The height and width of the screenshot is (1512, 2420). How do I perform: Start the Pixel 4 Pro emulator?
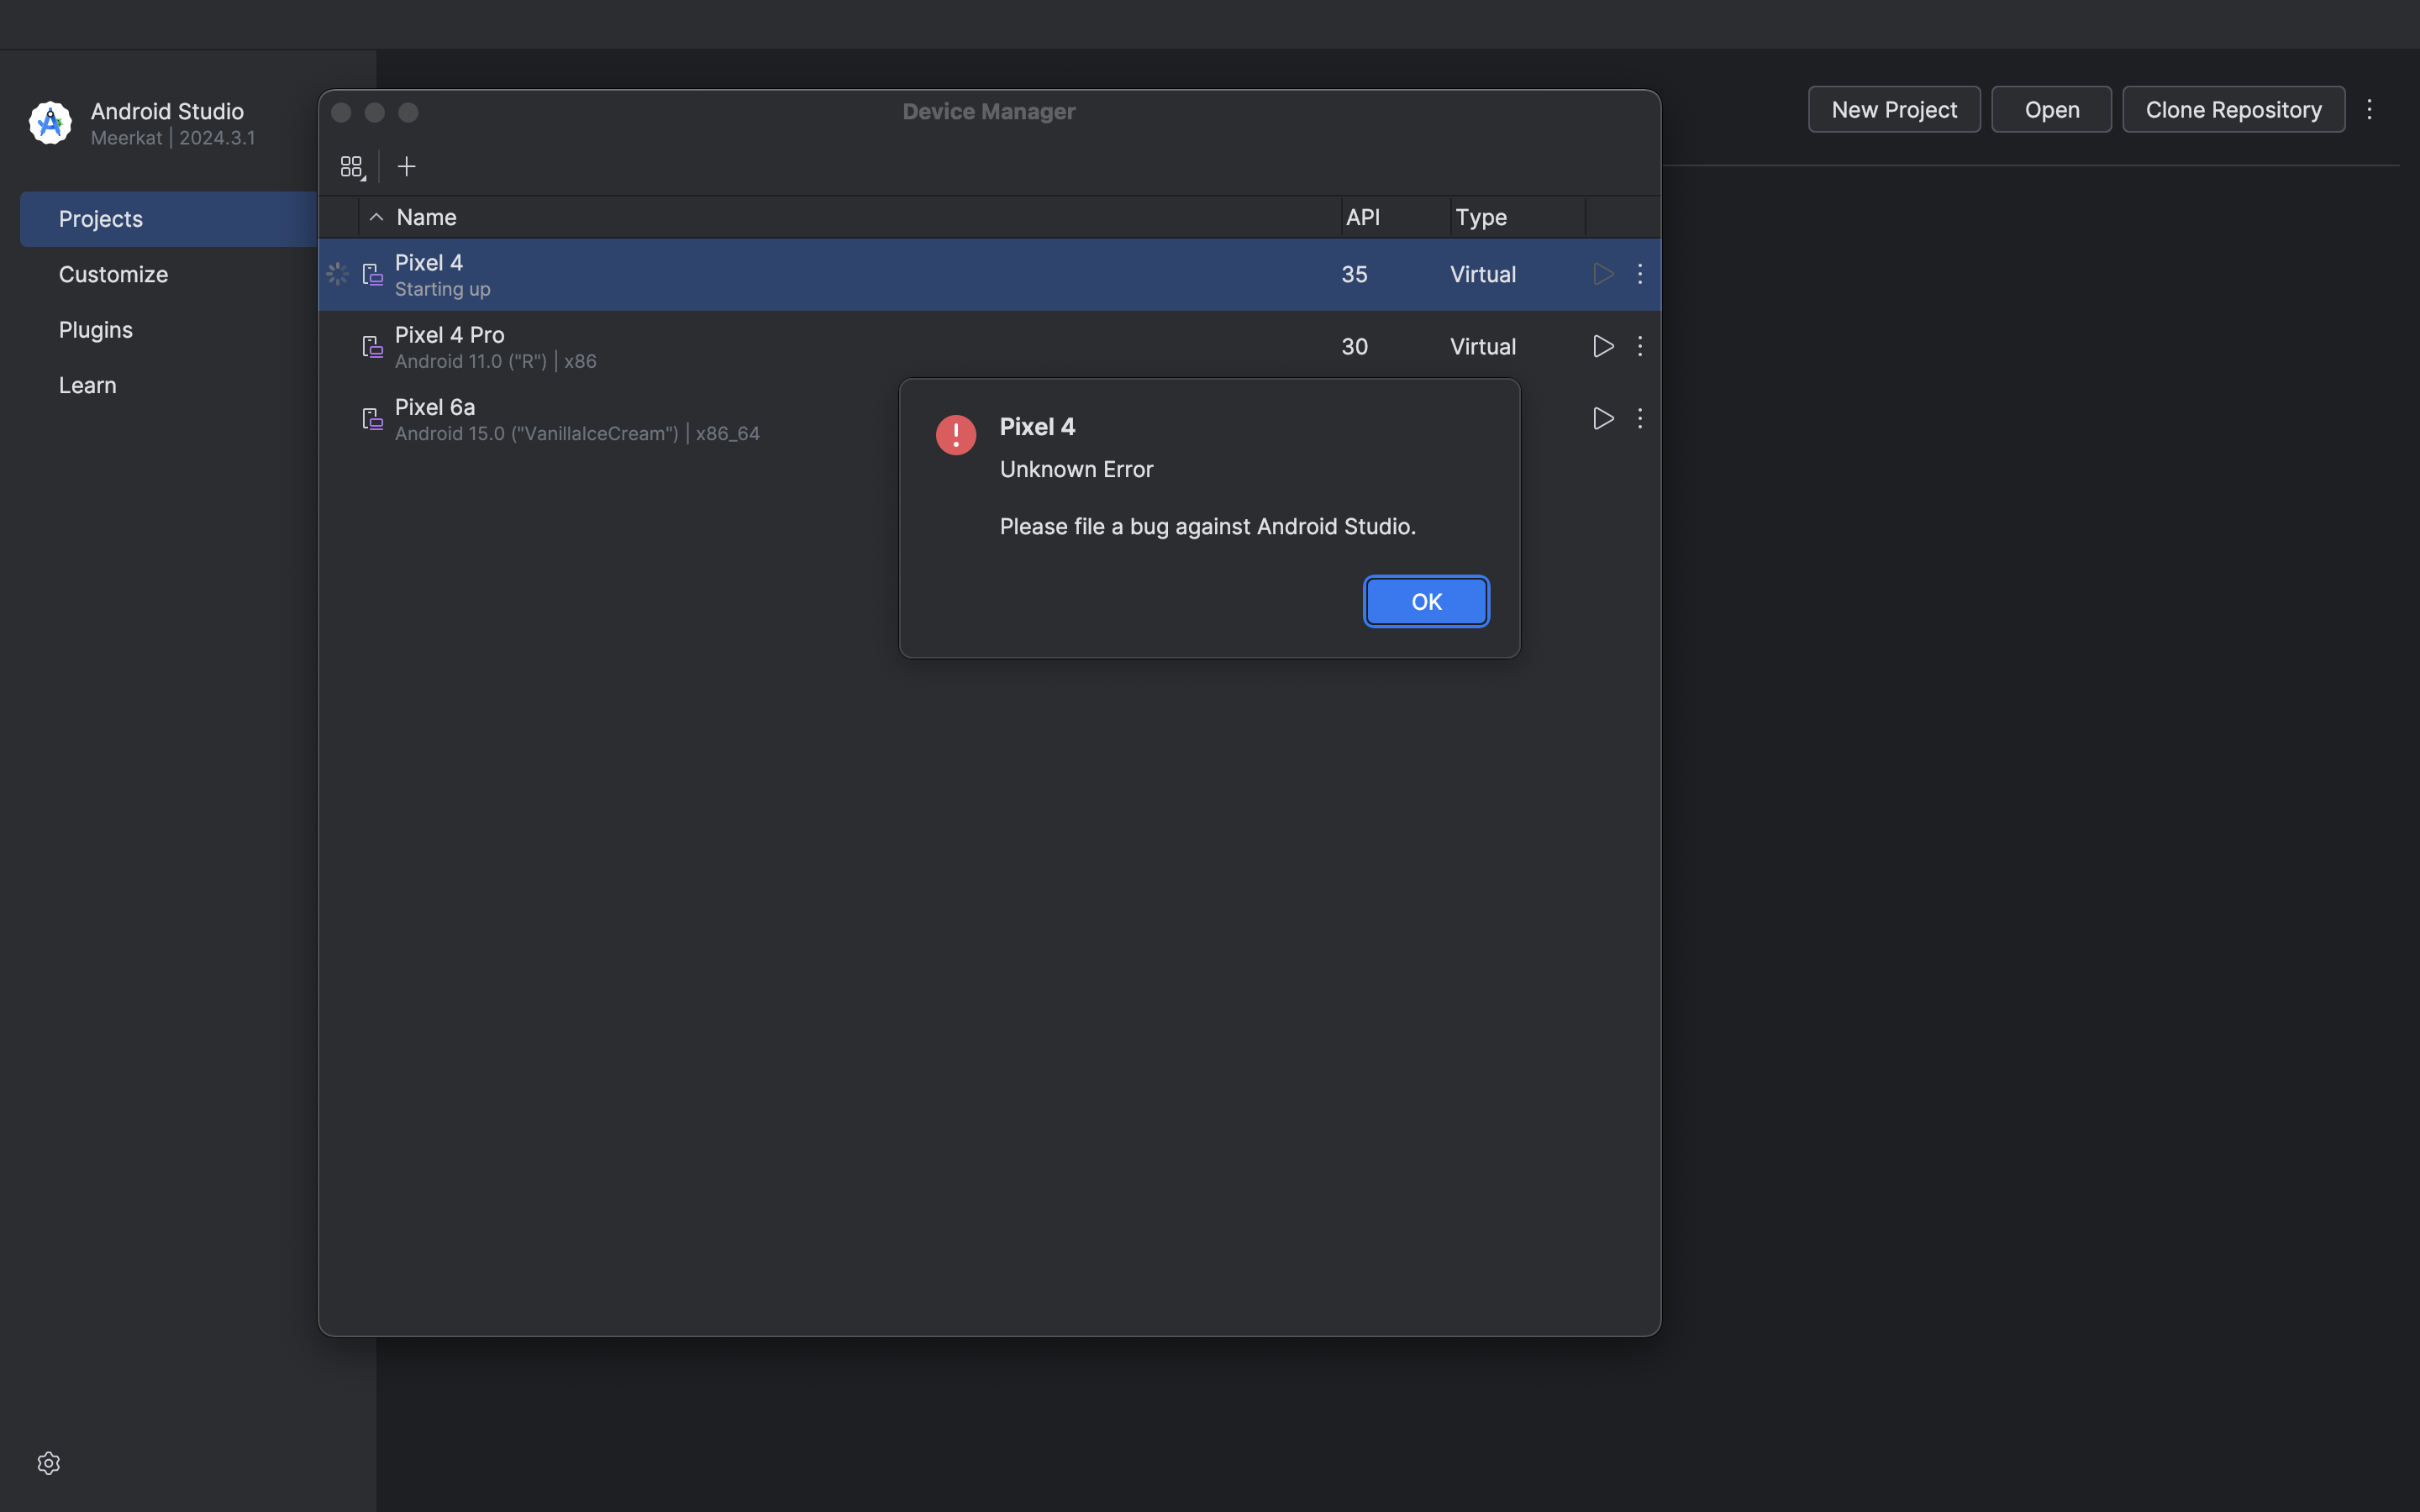coord(1603,346)
